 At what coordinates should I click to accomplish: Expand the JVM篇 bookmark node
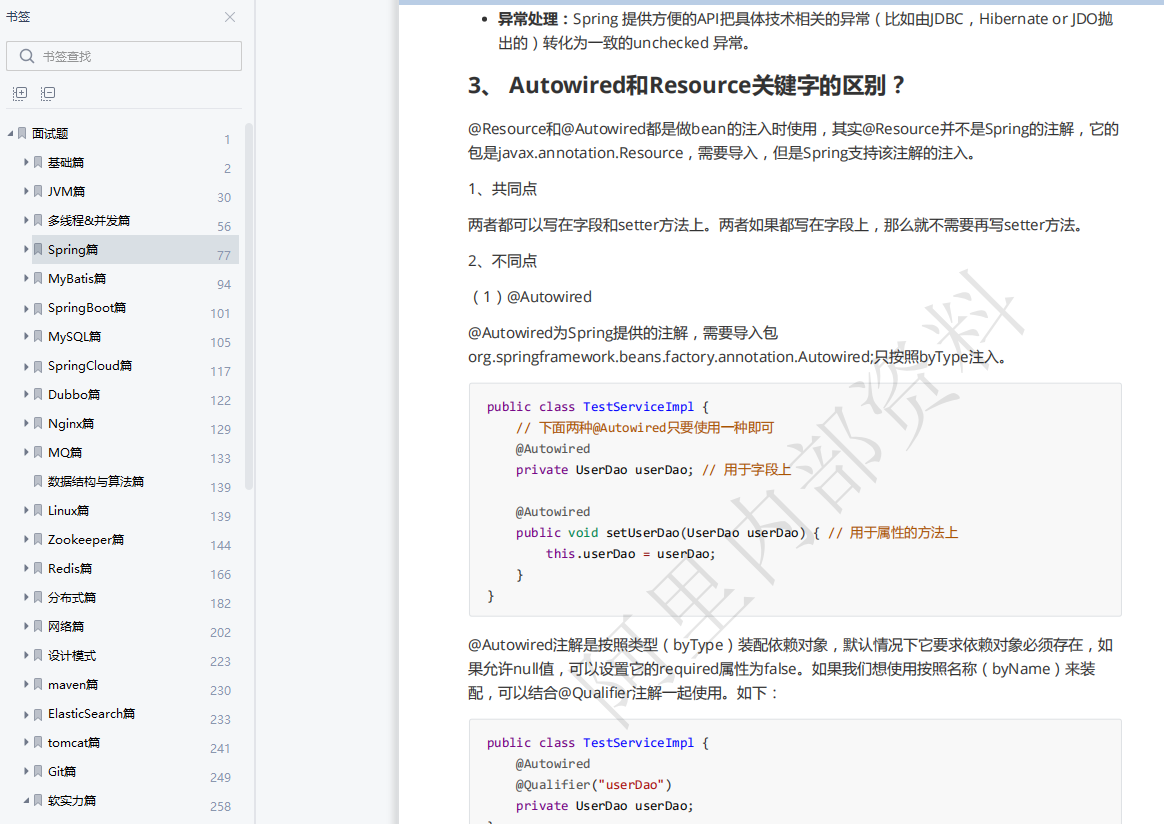(28, 191)
